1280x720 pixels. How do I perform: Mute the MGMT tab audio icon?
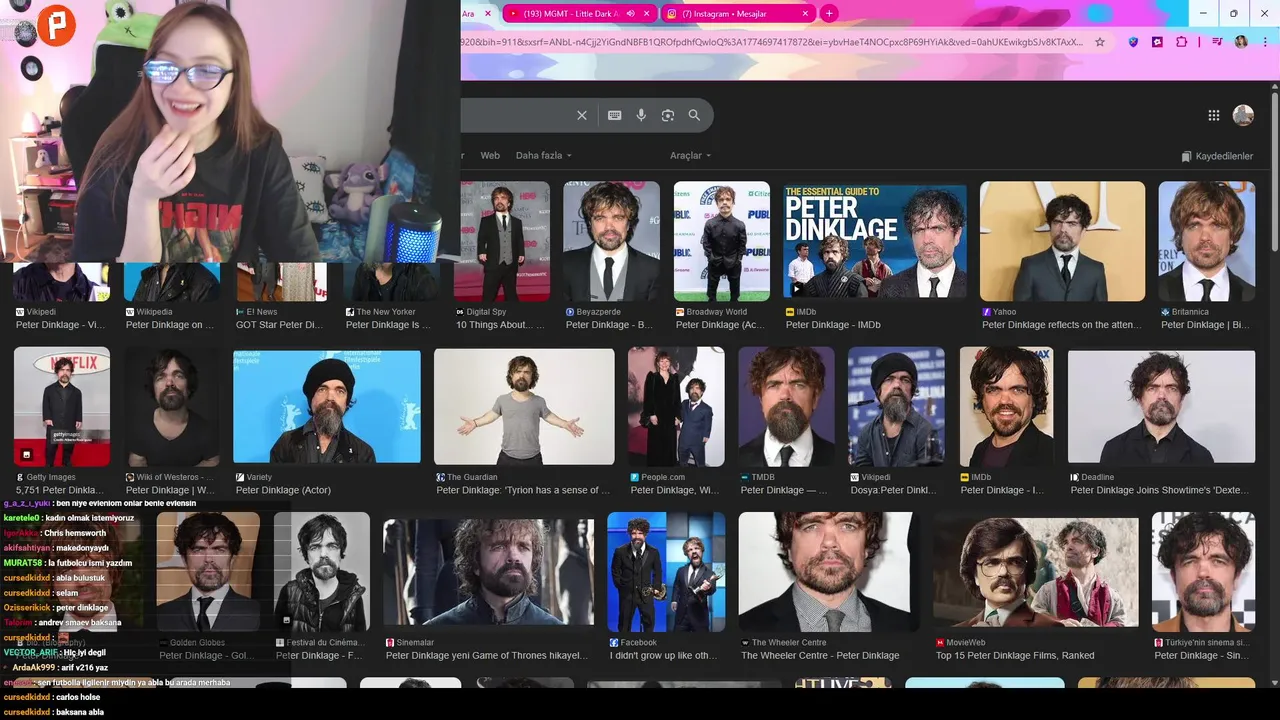[x=631, y=13]
